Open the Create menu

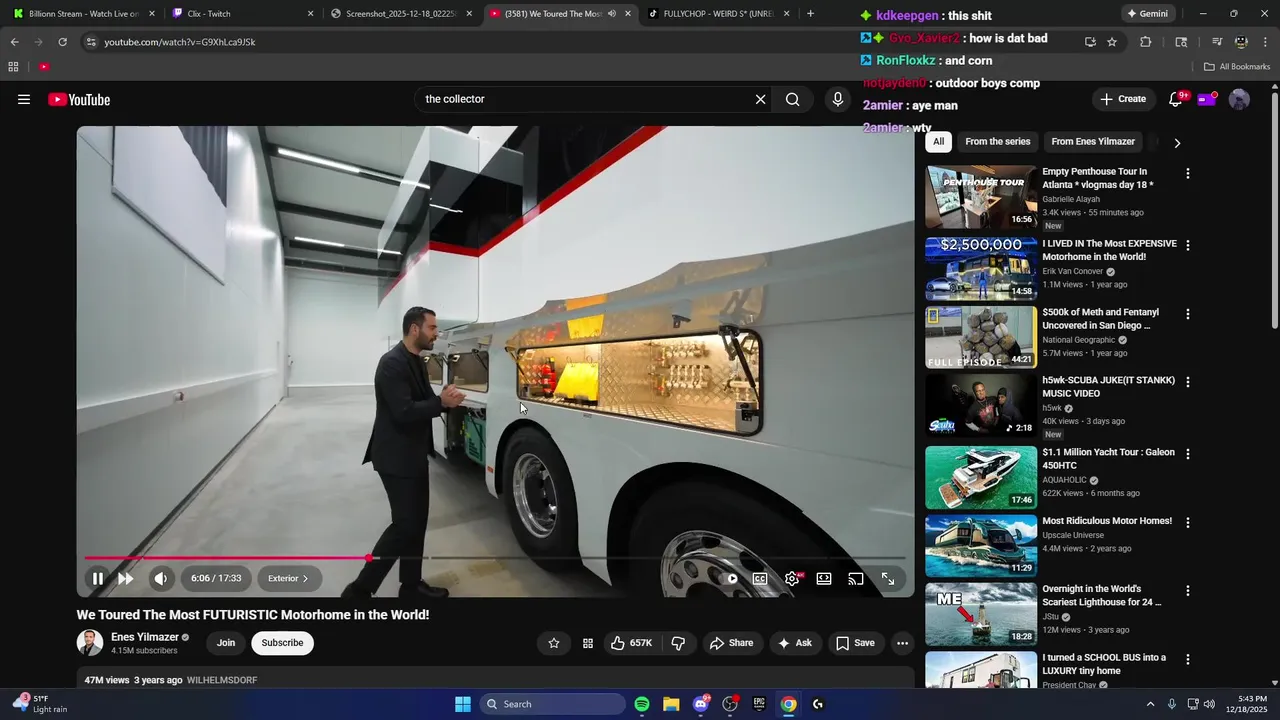pos(1123,99)
